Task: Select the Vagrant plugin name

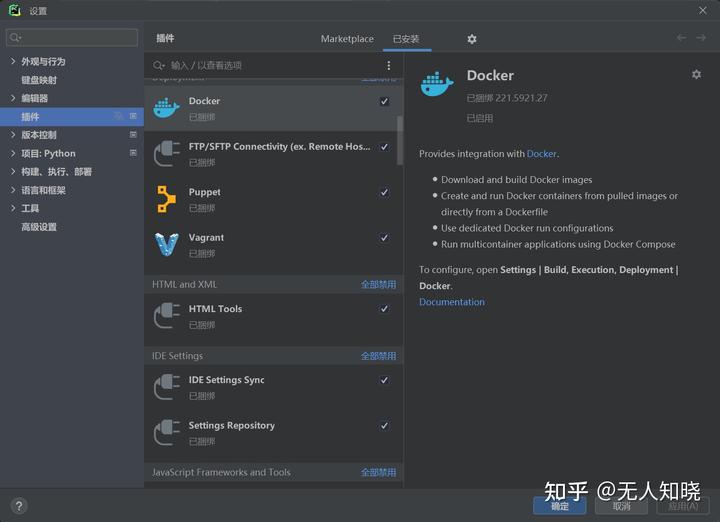Action: [206, 238]
